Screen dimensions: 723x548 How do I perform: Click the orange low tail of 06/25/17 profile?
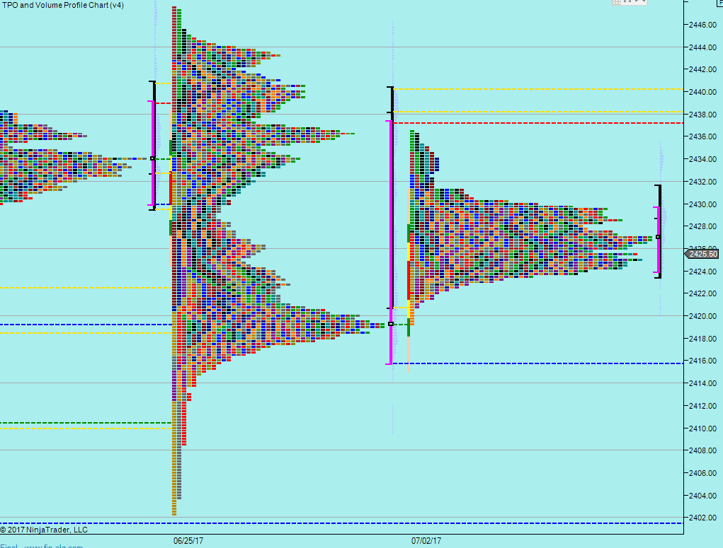(x=175, y=450)
